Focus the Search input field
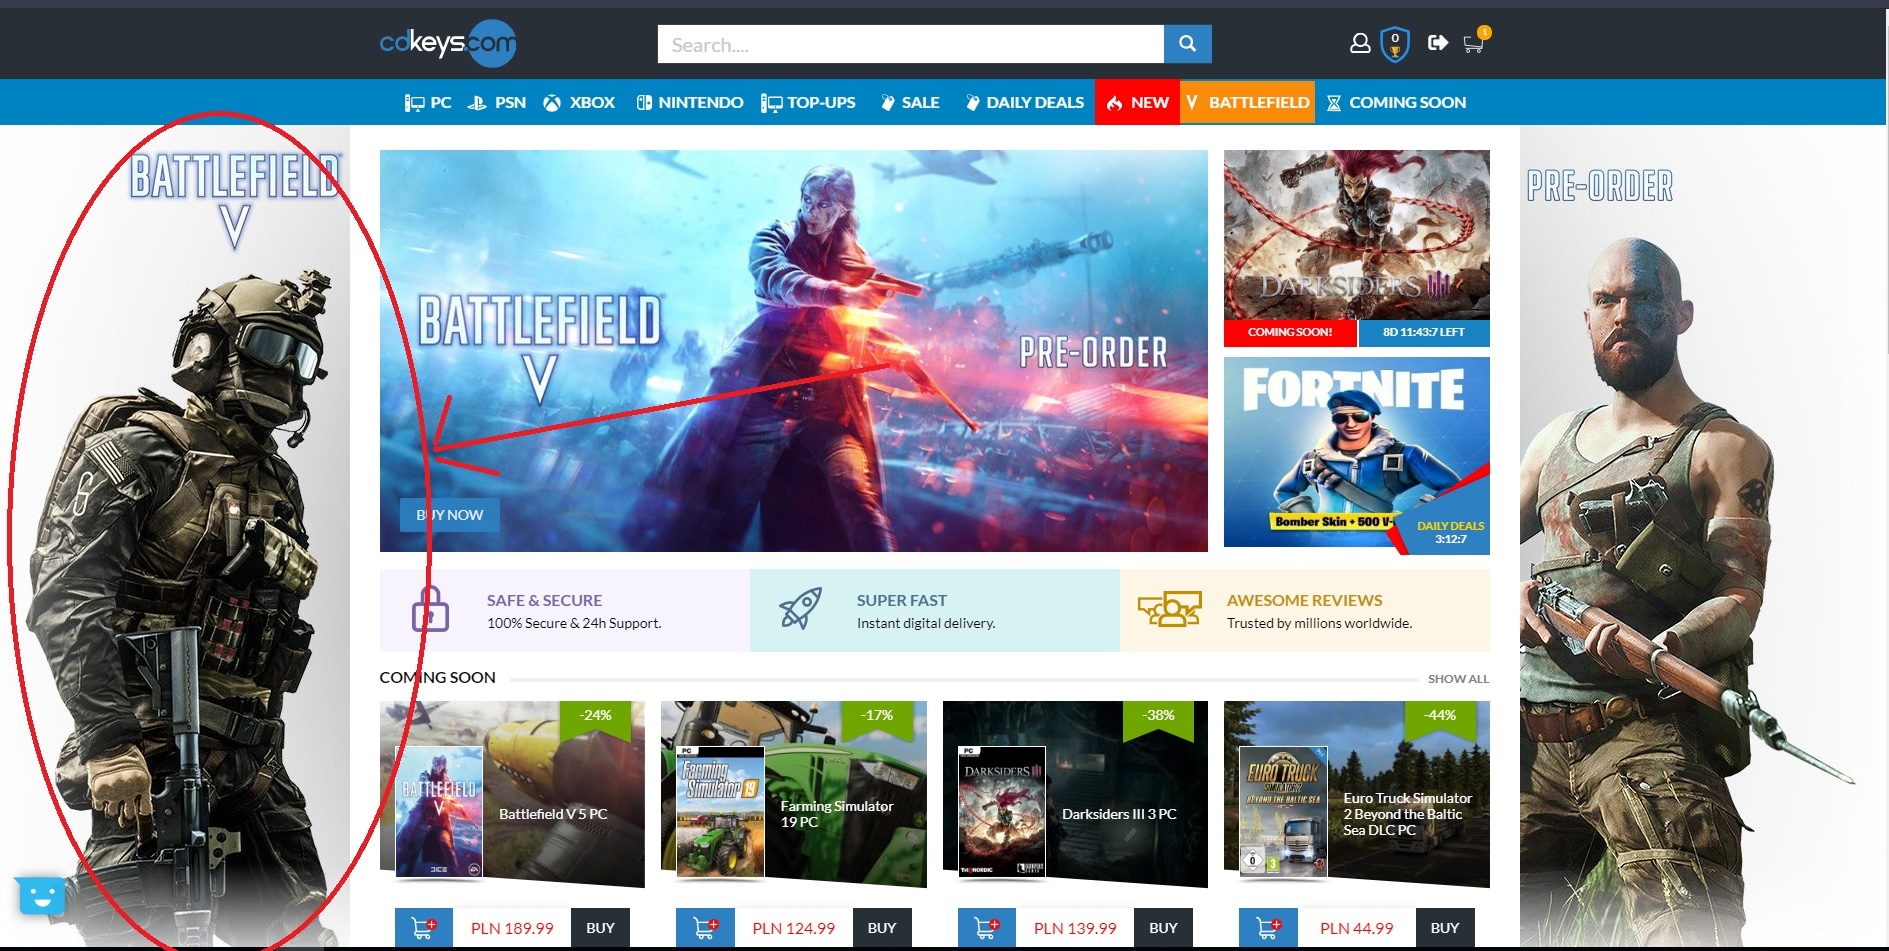Screen dimensions: 1889x951 [x=910, y=44]
